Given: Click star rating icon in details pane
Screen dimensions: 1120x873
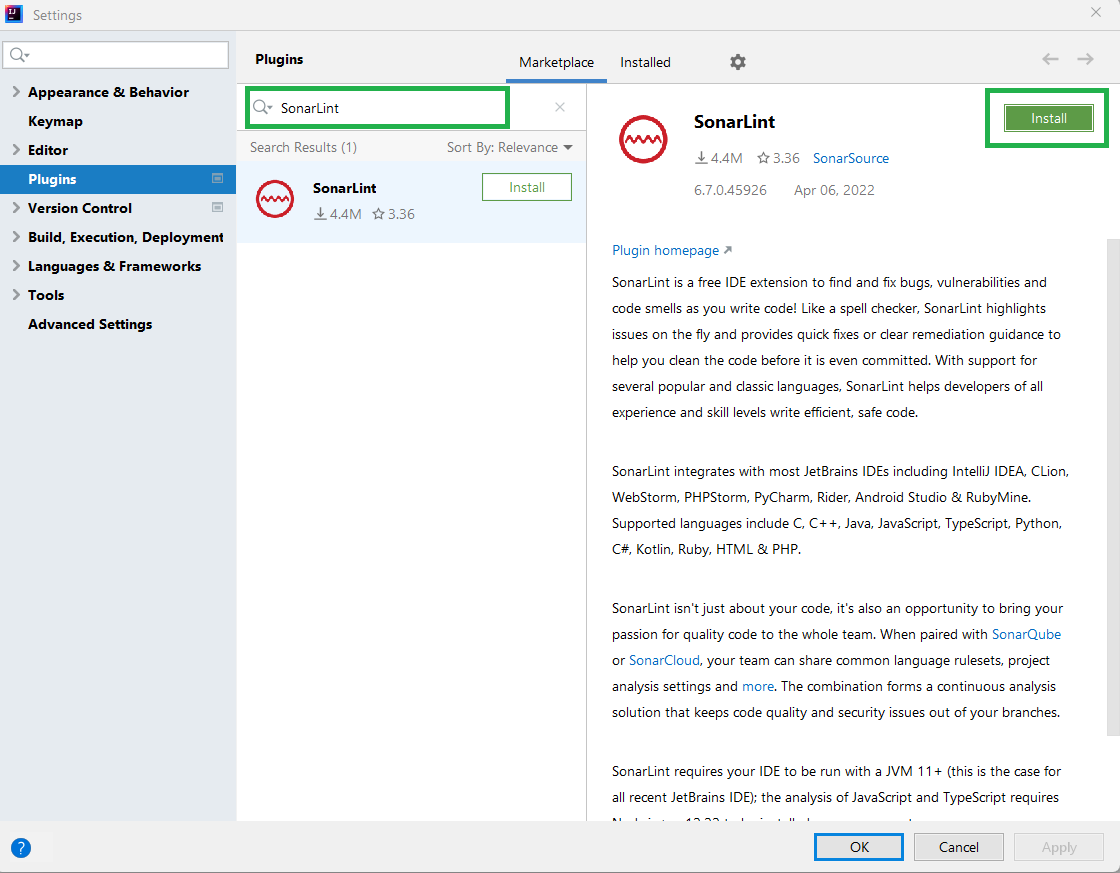Looking at the screenshot, I should click(764, 158).
